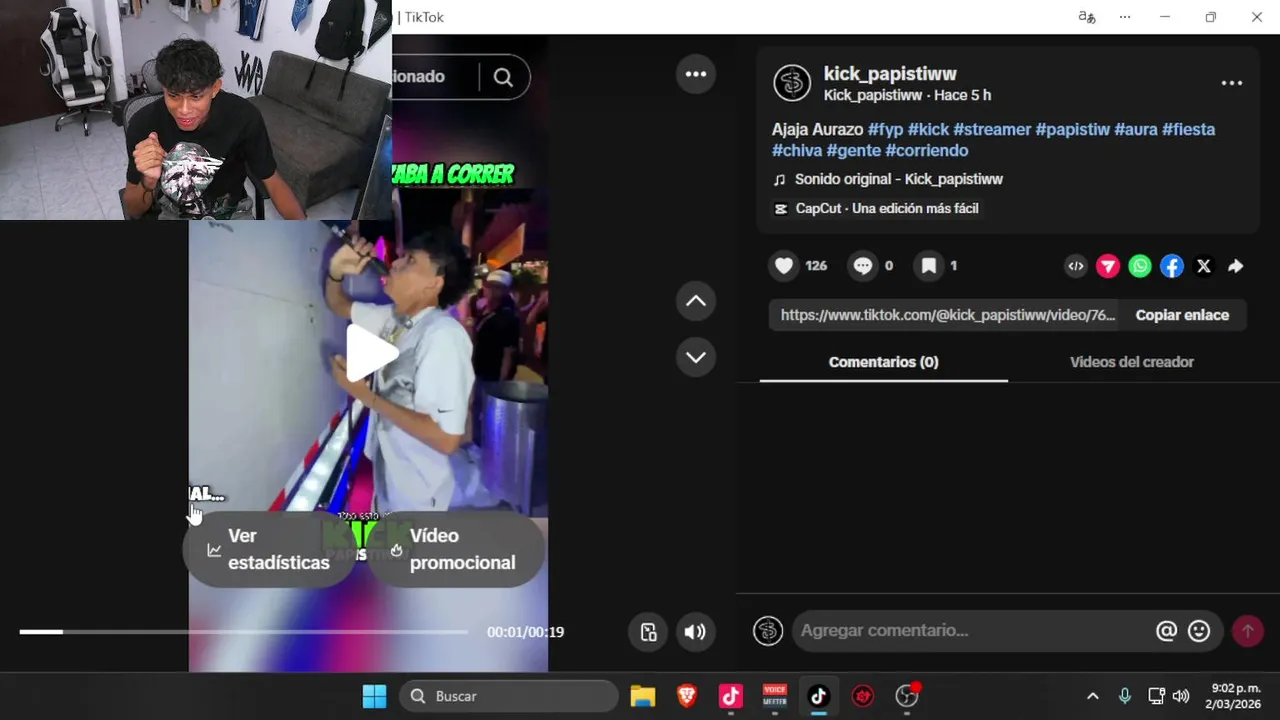Like the video with the heart icon

[784, 265]
